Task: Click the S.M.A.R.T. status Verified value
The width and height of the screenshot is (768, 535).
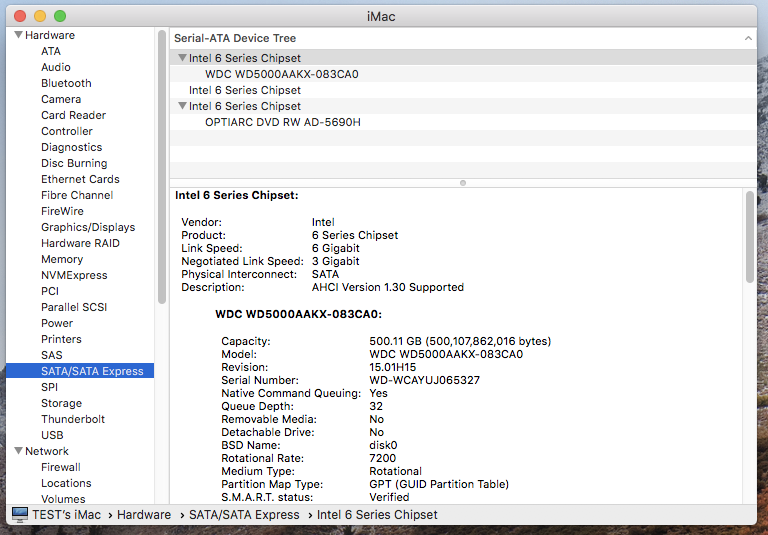Action: coord(389,497)
